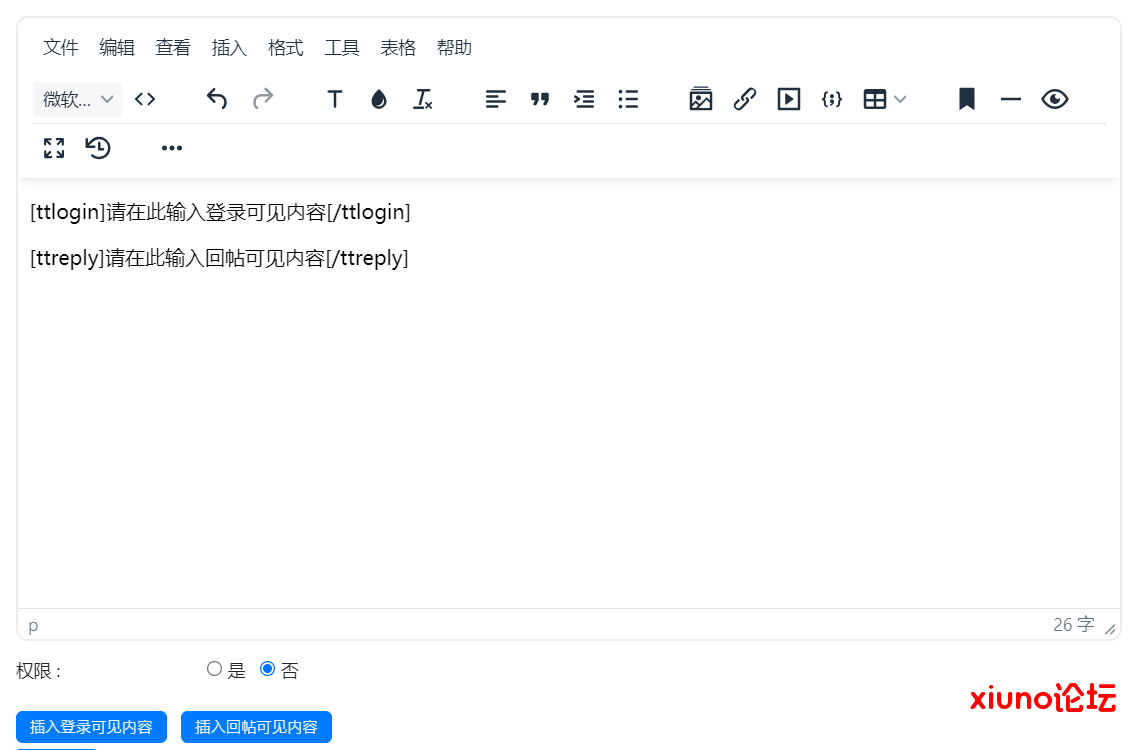
Task: Click the 插入登录可见内容 button
Action: click(x=91, y=727)
